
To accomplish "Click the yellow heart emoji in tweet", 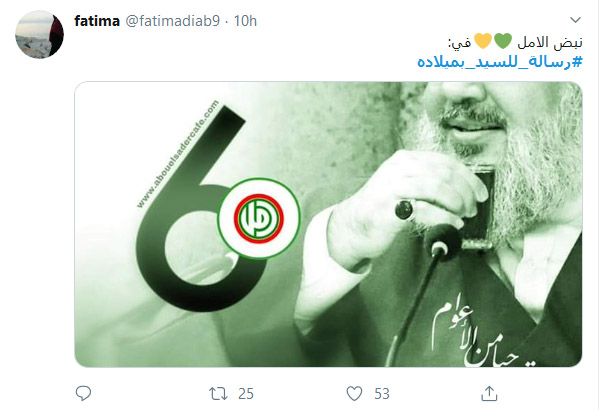I will pyautogui.click(x=483, y=41).
